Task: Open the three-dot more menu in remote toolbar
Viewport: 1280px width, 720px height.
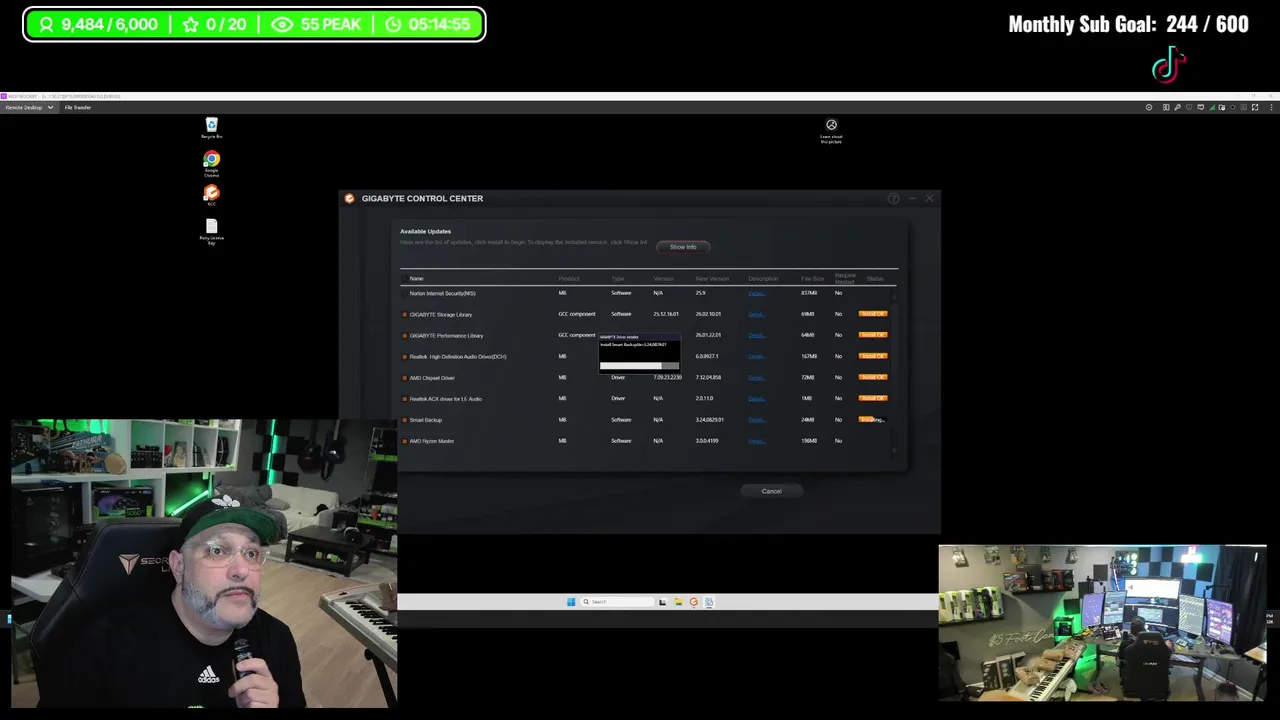Action: (x=1271, y=107)
